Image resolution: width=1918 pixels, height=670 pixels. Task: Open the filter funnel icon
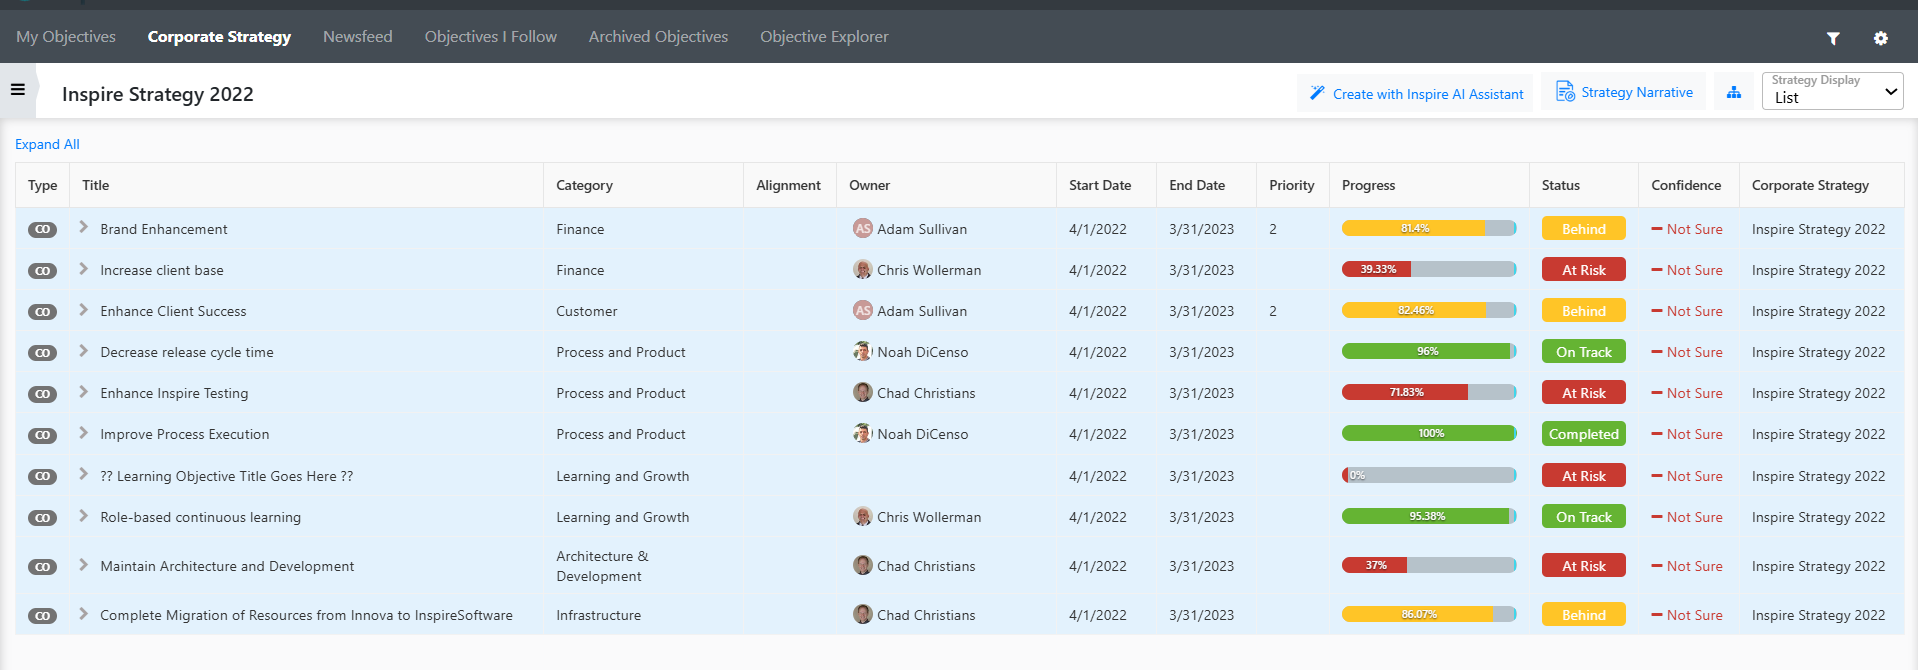click(x=1833, y=38)
